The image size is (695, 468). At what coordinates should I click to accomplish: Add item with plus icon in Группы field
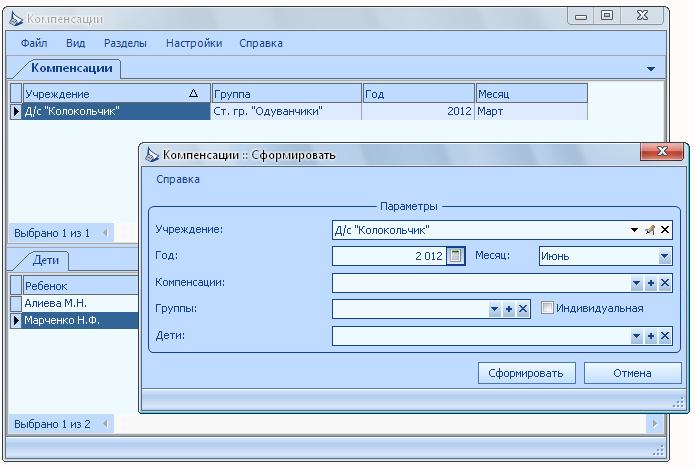509,309
